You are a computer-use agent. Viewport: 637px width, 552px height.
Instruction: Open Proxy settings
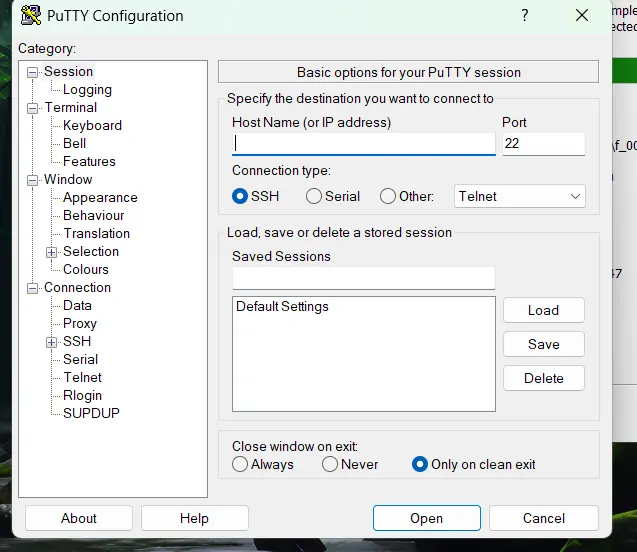click(80, 323)
